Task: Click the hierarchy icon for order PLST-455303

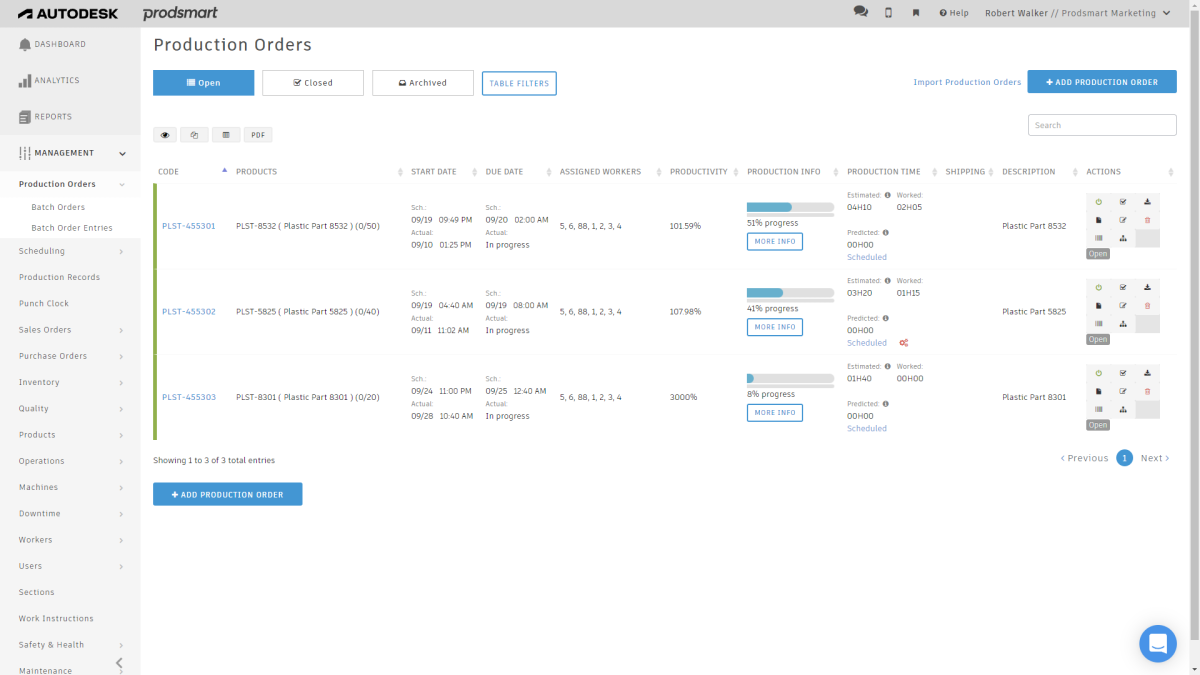Action: coord(1124,408)
